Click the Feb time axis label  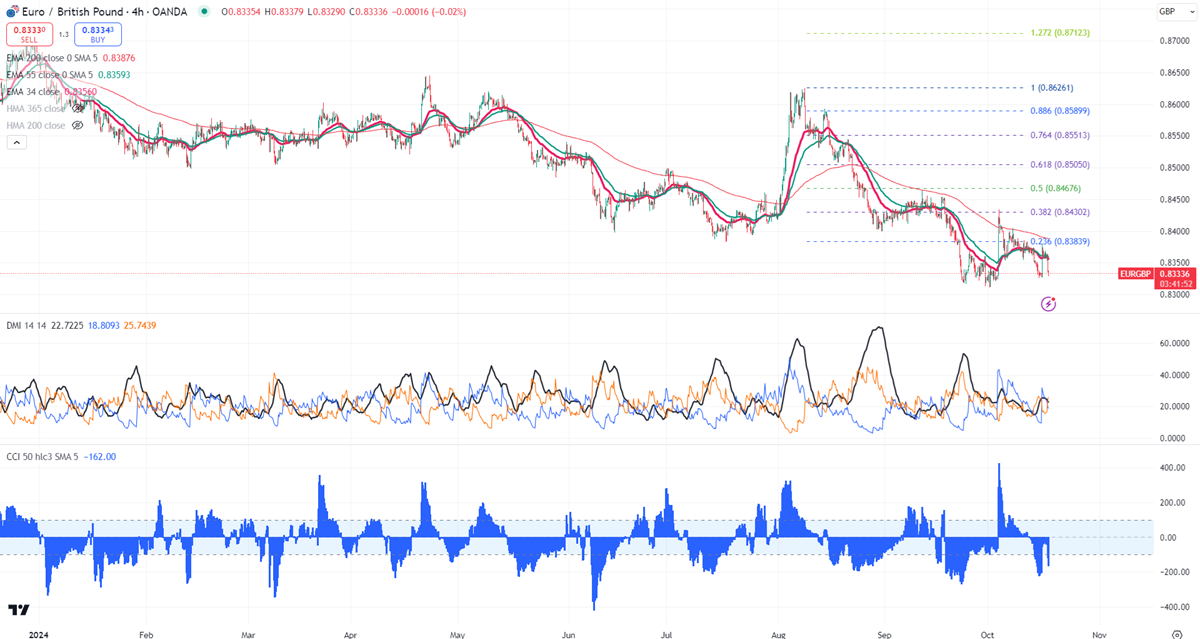[146, 634]
